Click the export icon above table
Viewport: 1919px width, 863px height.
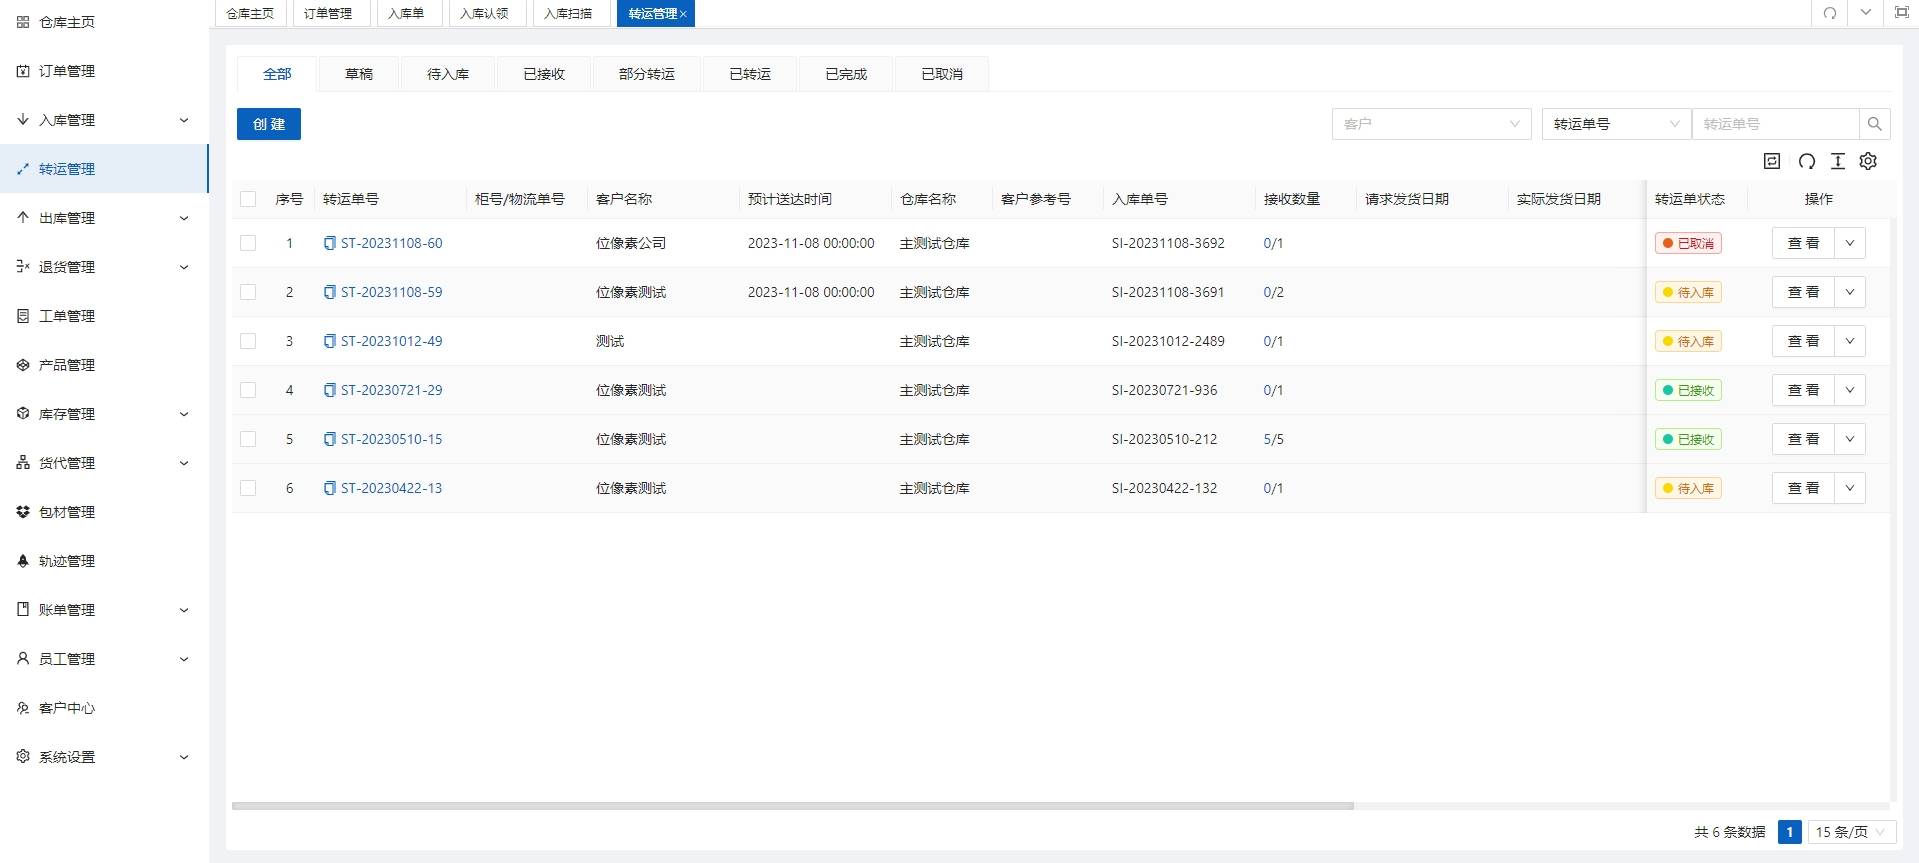(x=1772, y=161)
